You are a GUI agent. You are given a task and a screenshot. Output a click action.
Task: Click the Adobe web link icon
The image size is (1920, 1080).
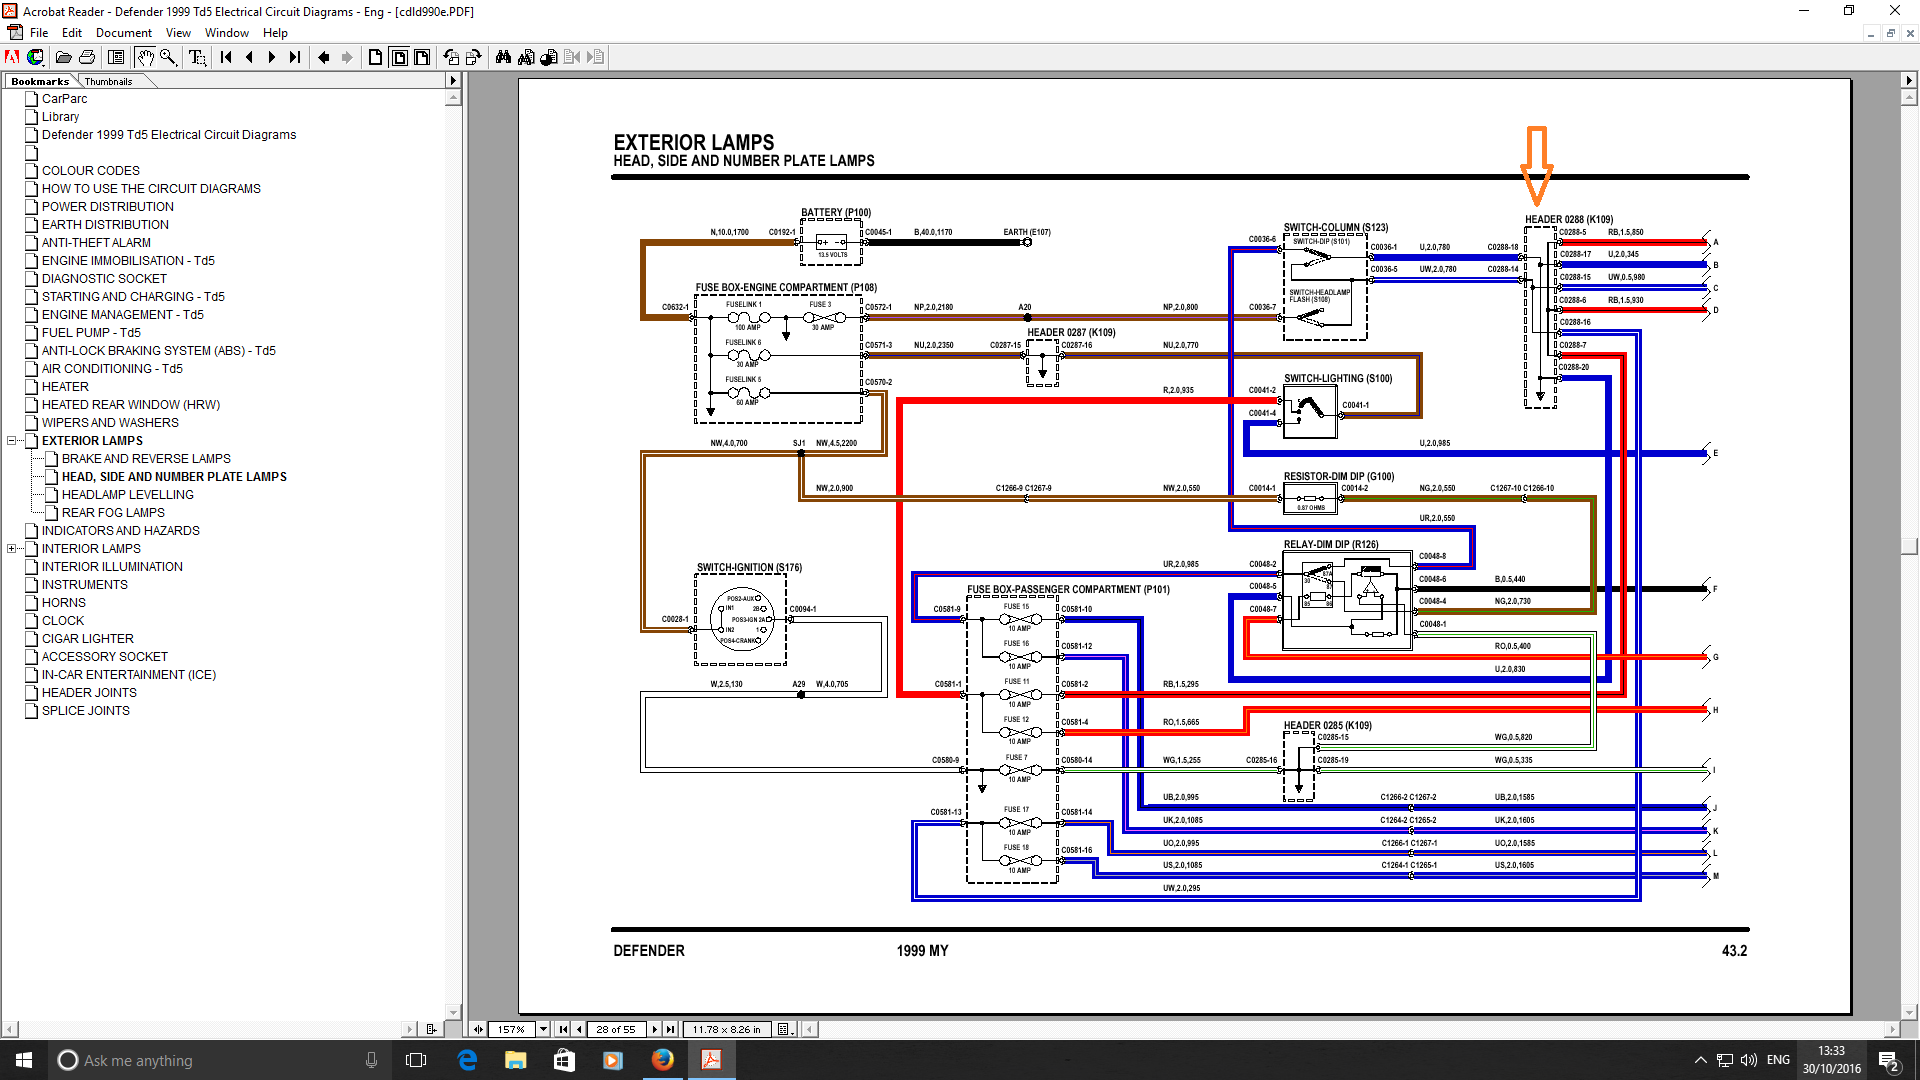(13, 57)
